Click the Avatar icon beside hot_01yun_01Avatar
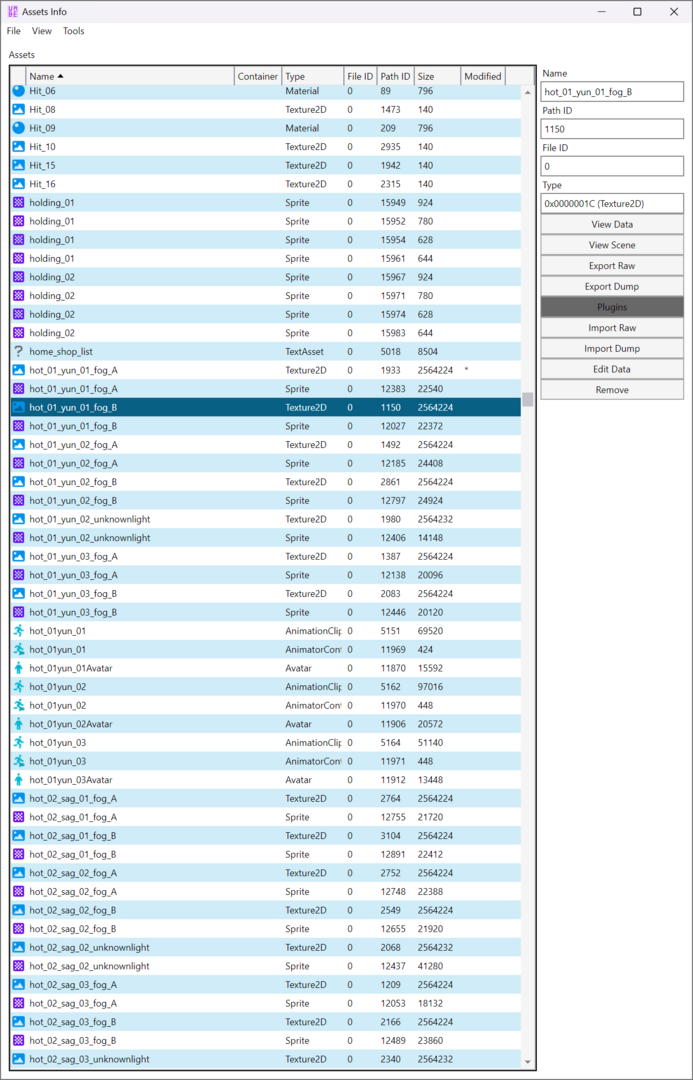The width and height of the screenshot is (693, 1080). 19,668
